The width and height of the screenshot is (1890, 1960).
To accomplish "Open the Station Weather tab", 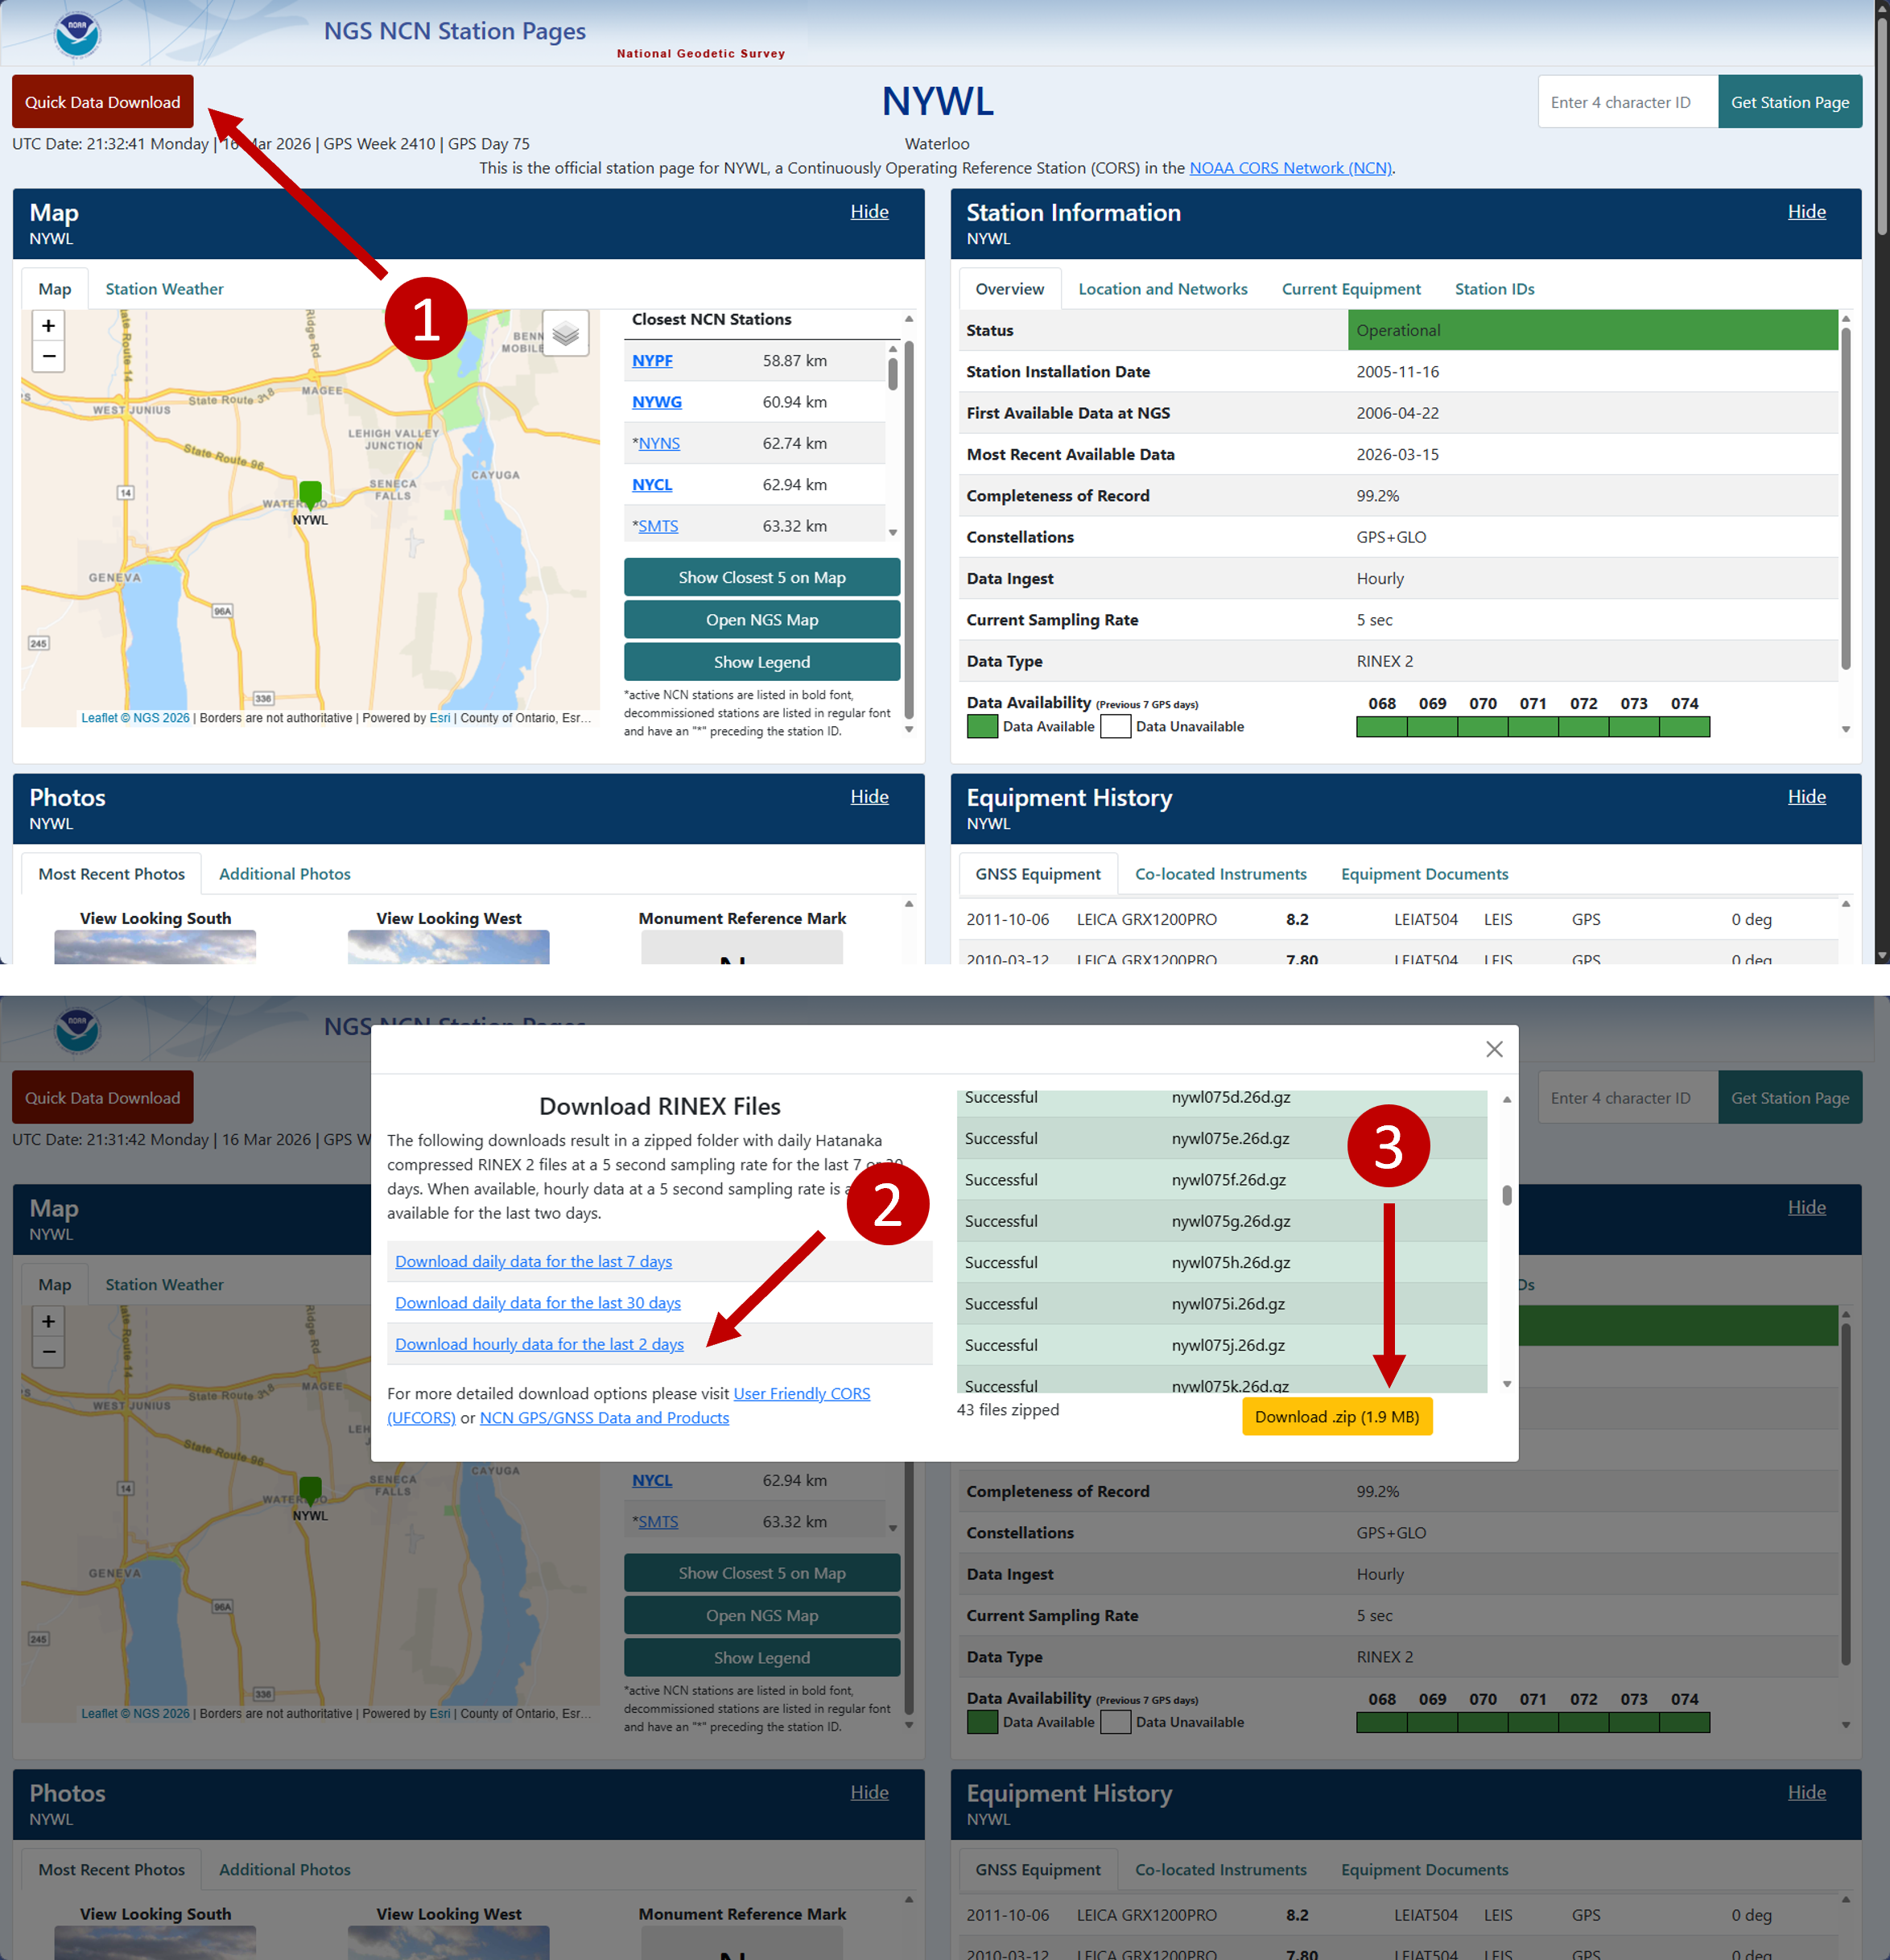I will click(164, 289).
